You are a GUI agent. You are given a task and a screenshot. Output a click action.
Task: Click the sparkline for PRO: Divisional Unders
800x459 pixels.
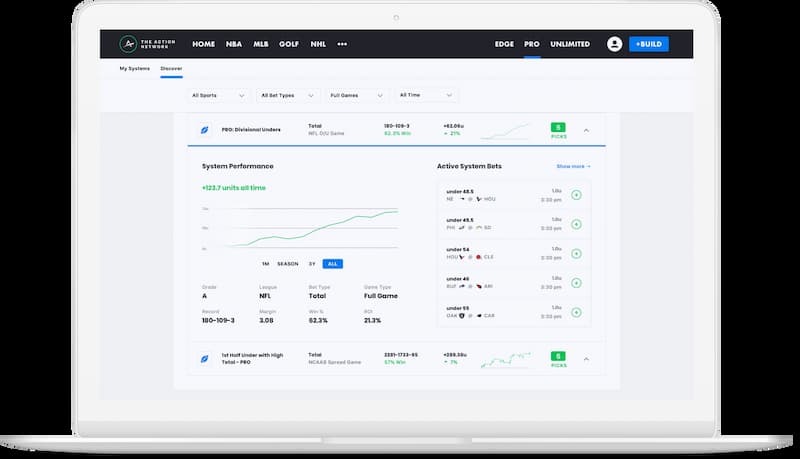point(506,131)
